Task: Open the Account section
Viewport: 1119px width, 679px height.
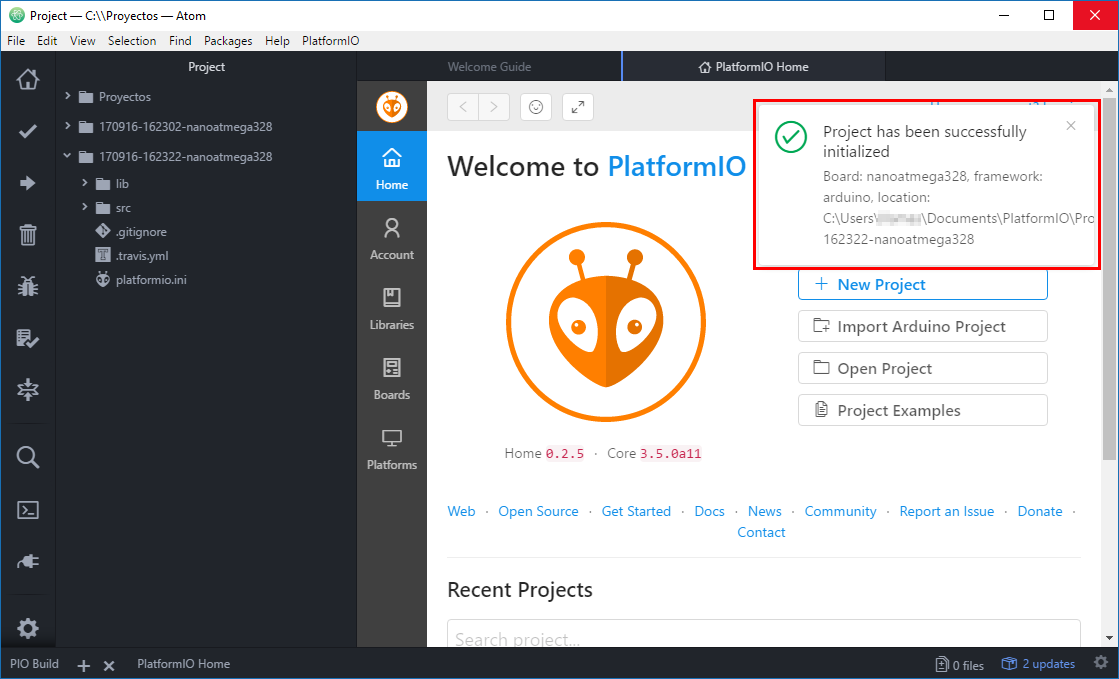Action: coord(392,238)
